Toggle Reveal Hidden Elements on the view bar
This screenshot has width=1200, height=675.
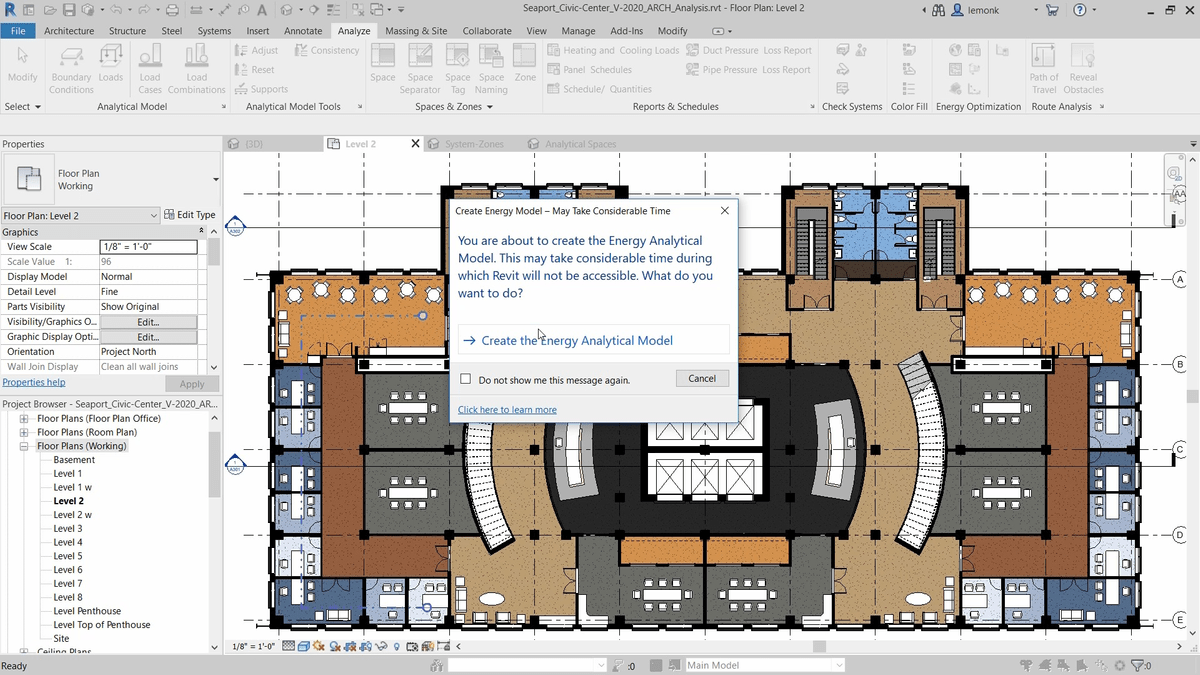point(396,646)
